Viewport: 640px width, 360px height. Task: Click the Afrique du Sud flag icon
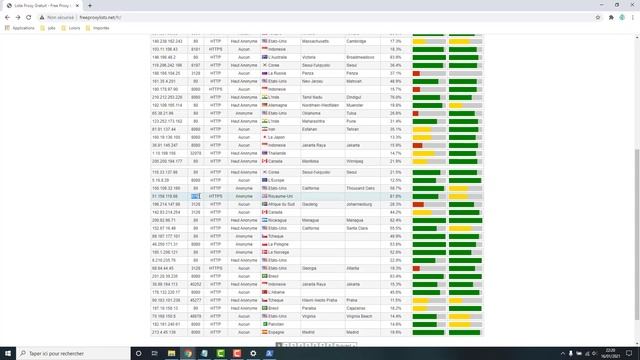[x=264, y=204]
